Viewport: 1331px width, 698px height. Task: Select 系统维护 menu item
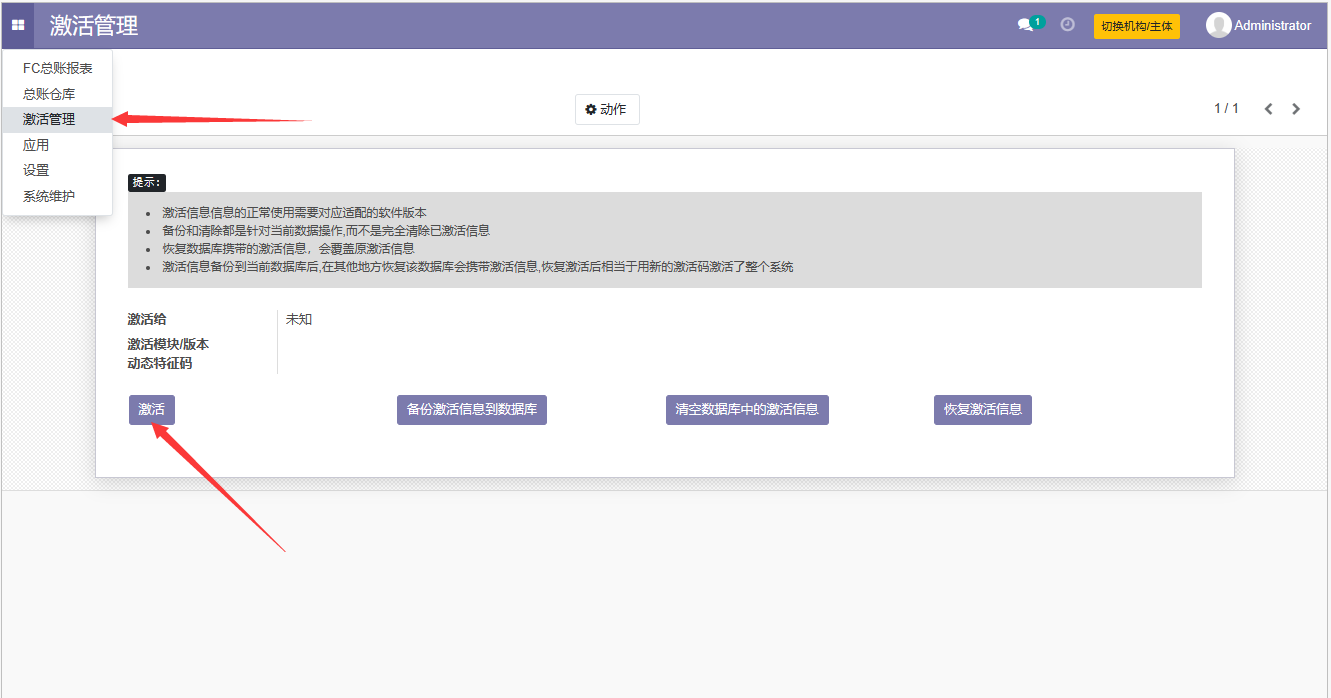(x=49, y=196)
